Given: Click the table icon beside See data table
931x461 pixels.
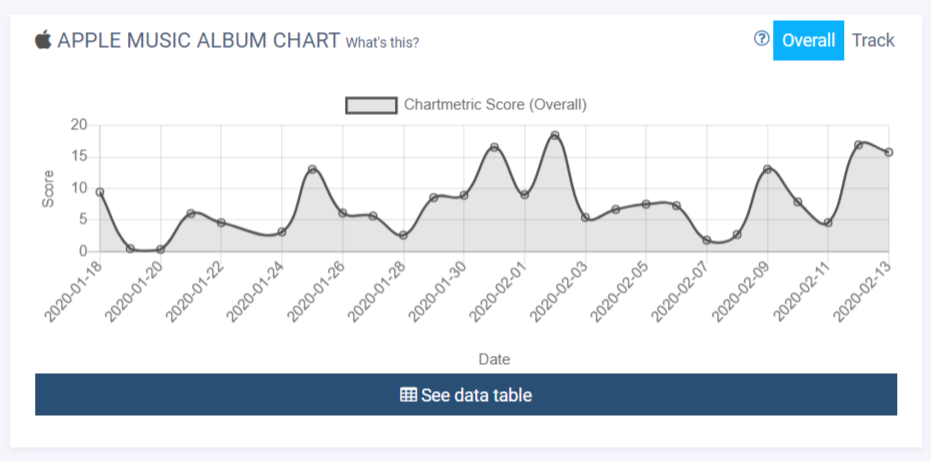Looking at the screenshot, I should click(408, 395).
